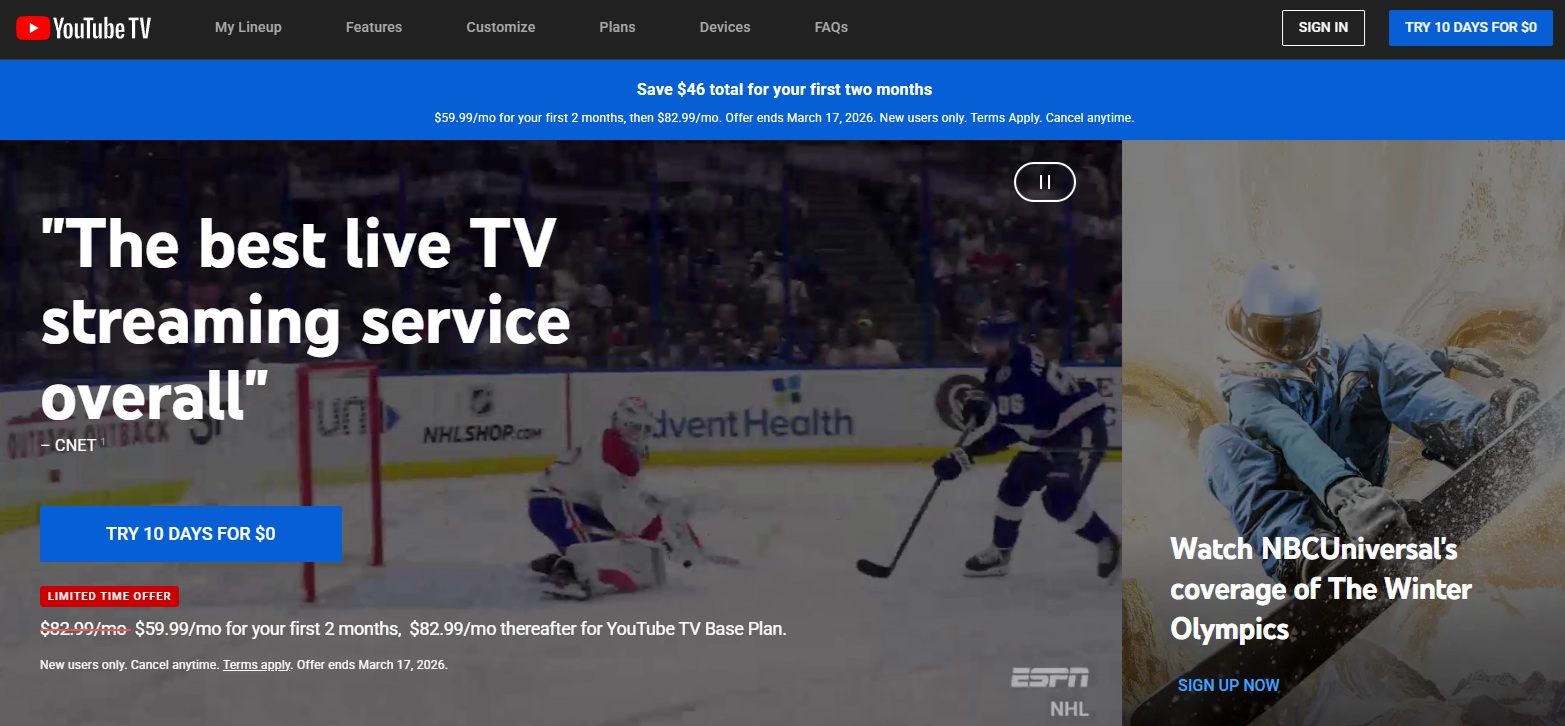View the Plans page
1565x726 pixels.
click(617, 27)
